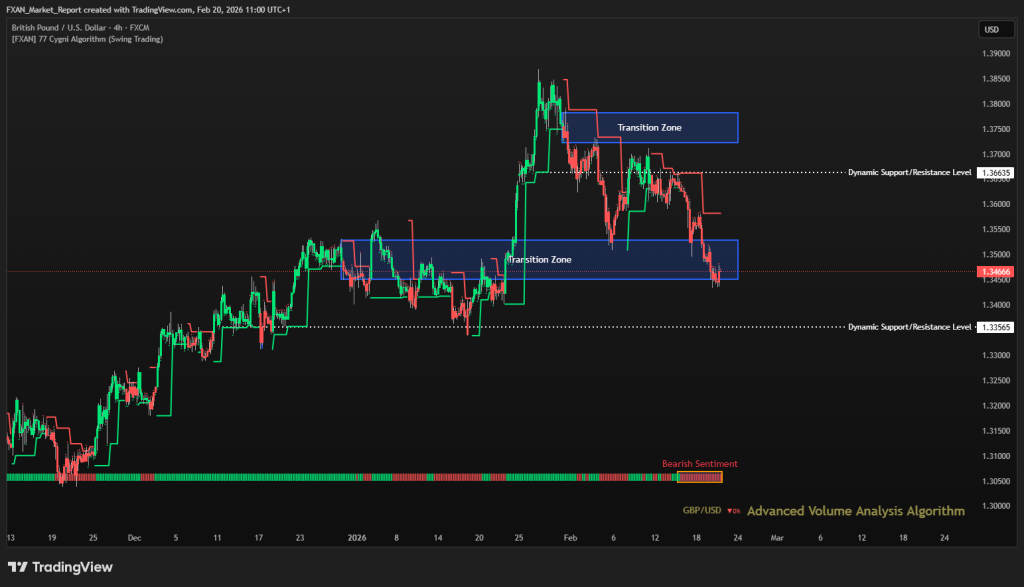
Task: Click the Bearish Sentiment text label
Action: [x=699, y=464]
